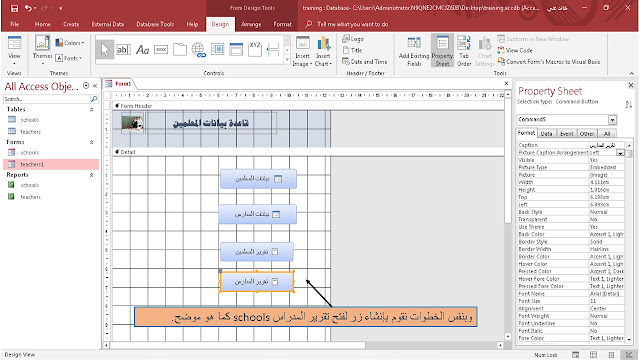Viewport: 640px width, 360px height.
Task: Insert Date and Time in header
Action: click(365, 62)
